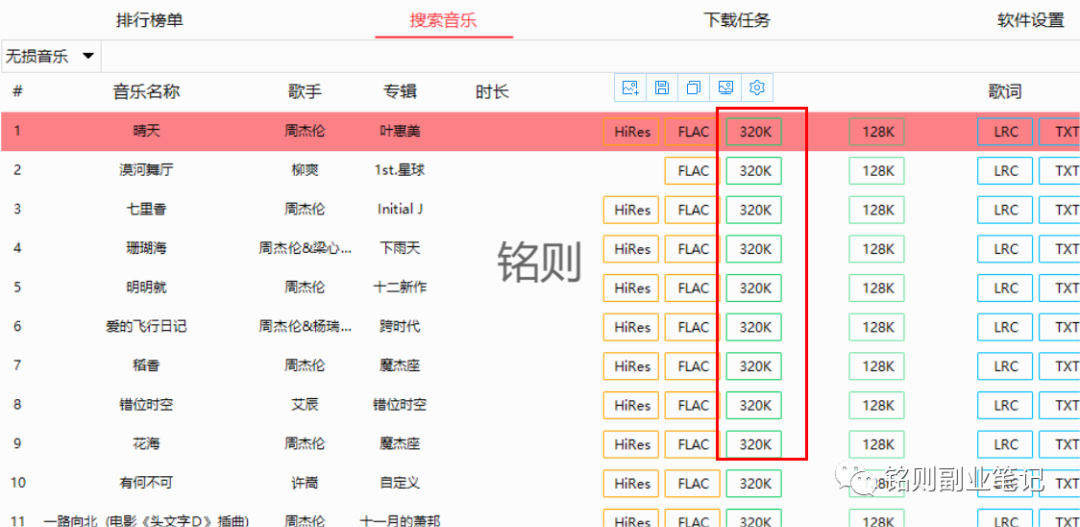
Task: Click 128K for 明明就
Action: coord(877,288)
